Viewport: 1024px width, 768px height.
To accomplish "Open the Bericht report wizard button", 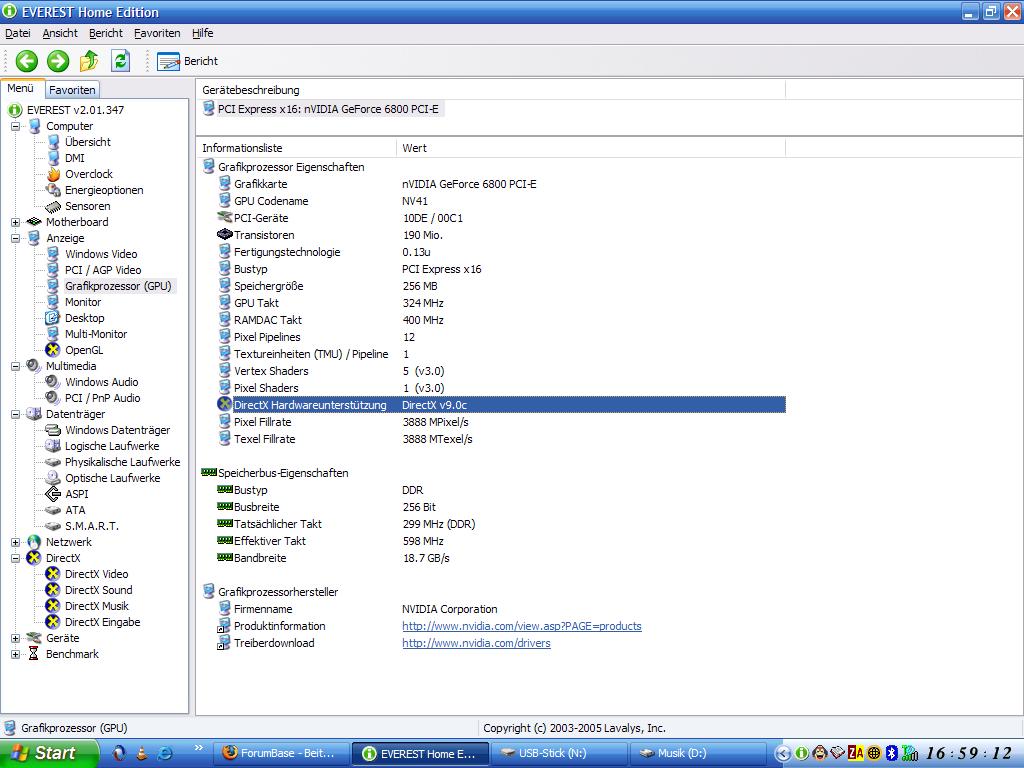I will [x=187, y=61].
